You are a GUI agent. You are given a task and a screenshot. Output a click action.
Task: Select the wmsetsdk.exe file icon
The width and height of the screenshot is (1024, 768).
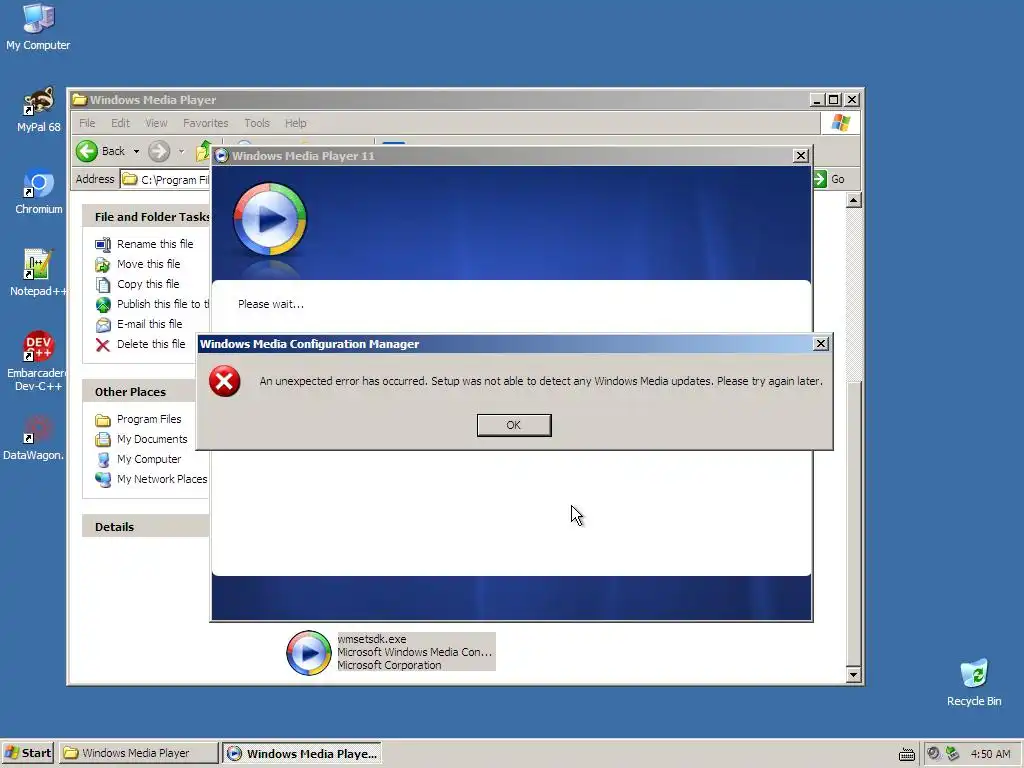[x=309, y=652]
